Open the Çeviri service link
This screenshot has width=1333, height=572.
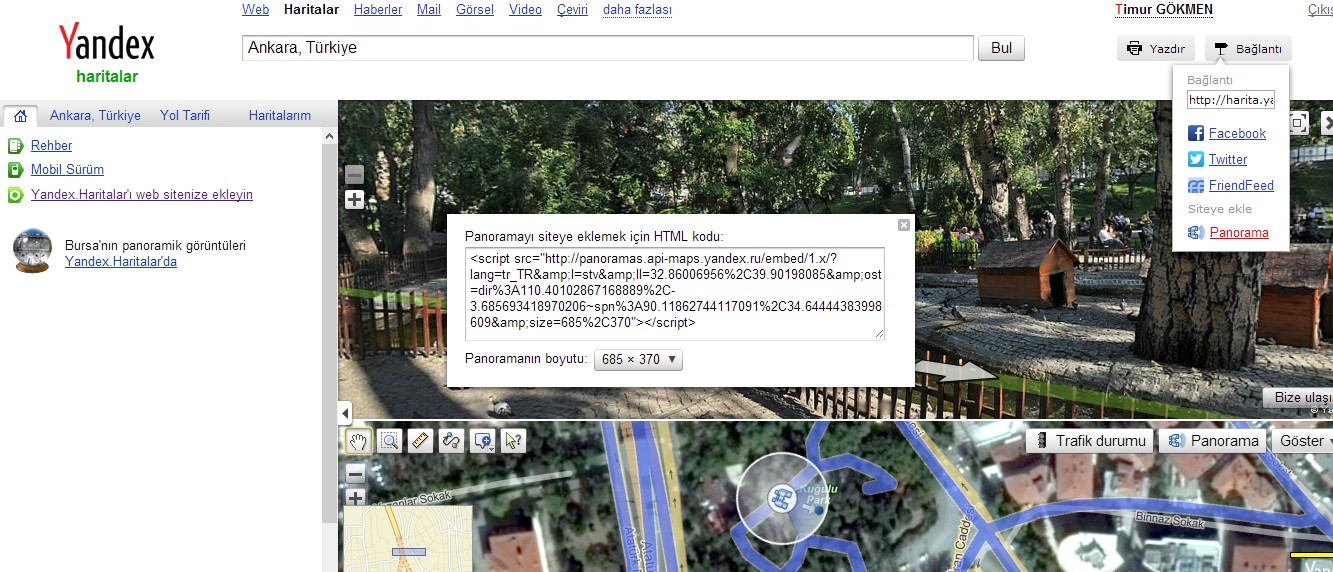click(572, 10)
